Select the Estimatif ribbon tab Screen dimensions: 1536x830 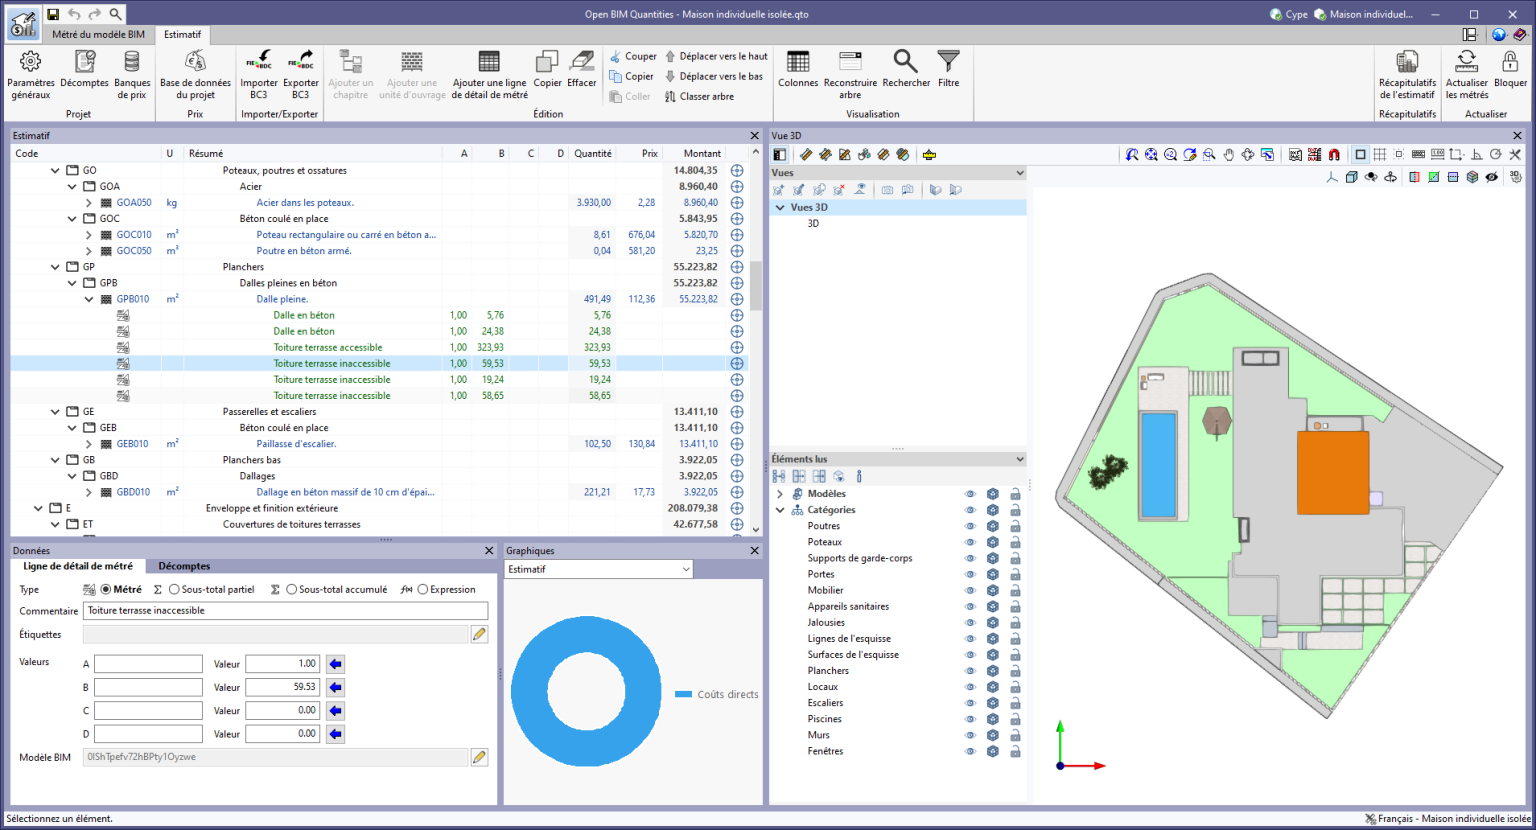point(183,34)
